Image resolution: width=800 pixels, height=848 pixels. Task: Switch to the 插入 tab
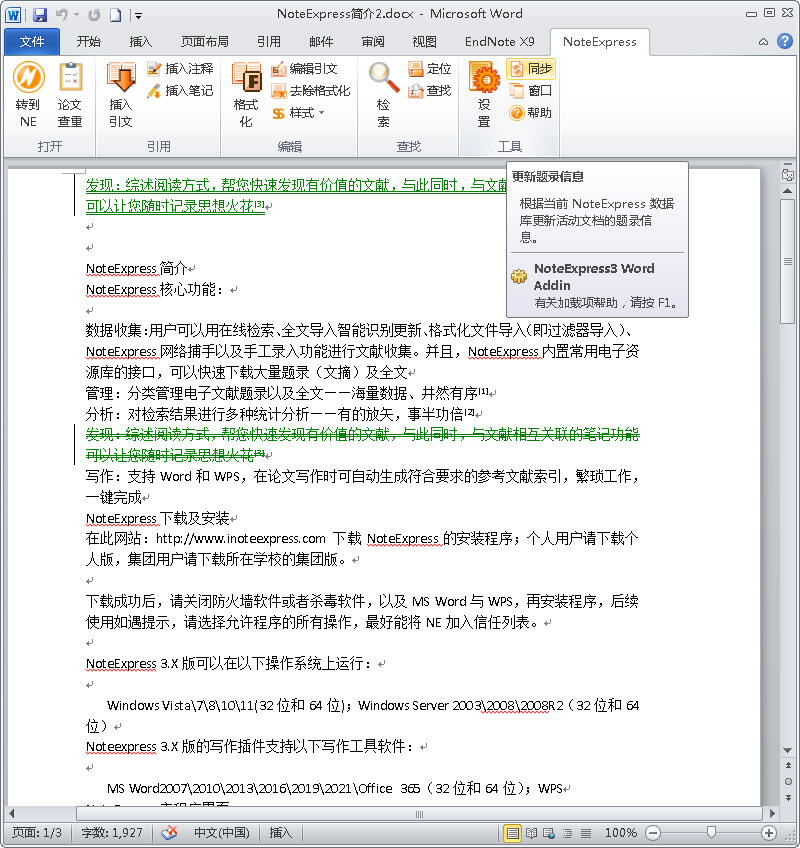click(141, 42)
